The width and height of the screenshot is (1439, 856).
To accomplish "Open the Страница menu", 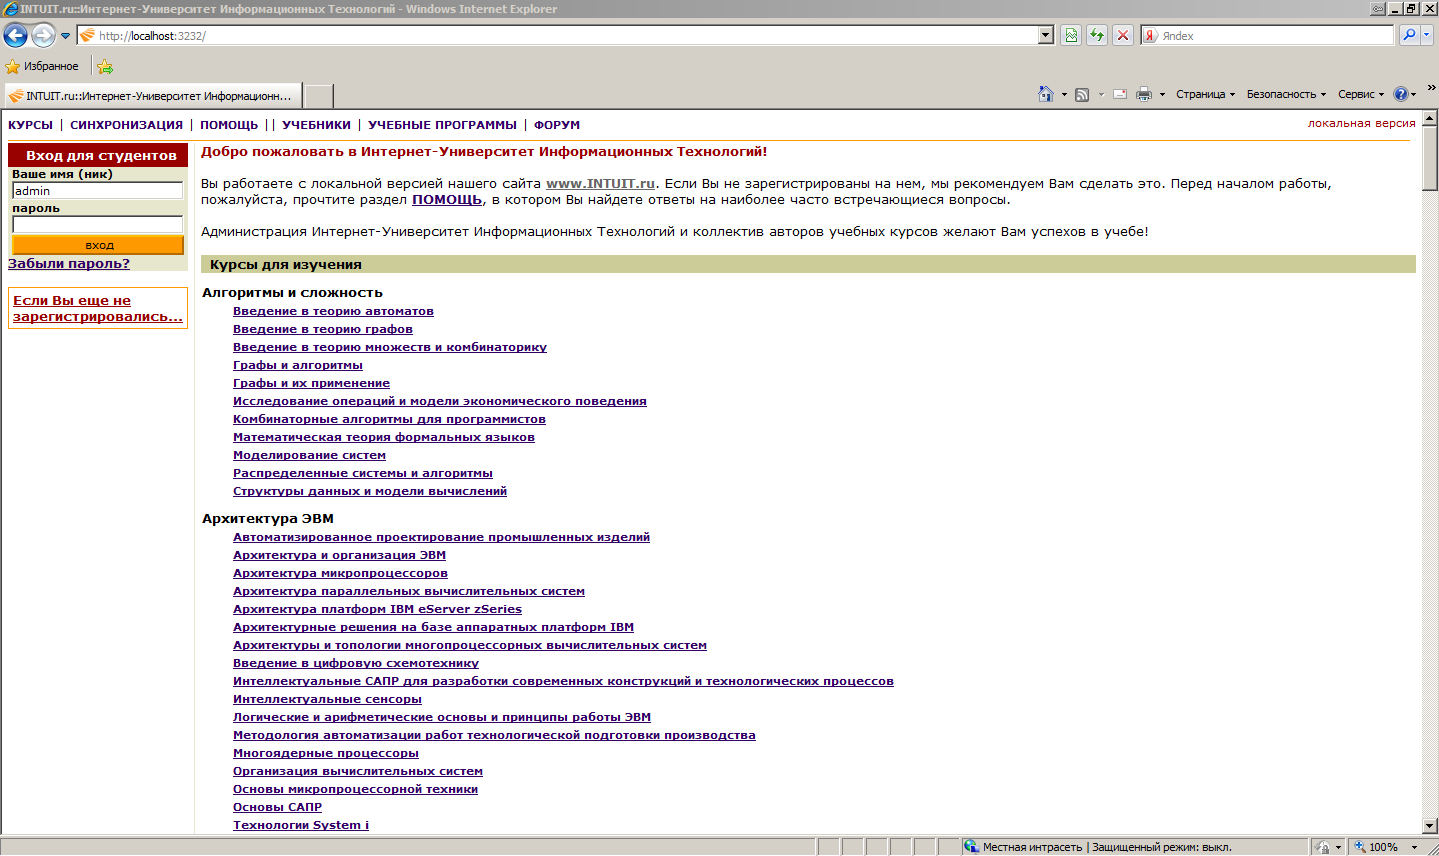I will (1205, 94).
